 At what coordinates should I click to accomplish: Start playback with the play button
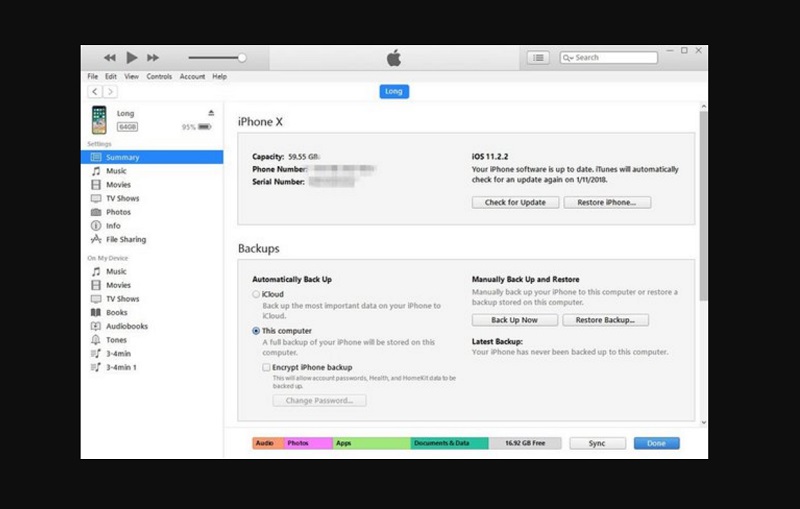coord(132,58)
